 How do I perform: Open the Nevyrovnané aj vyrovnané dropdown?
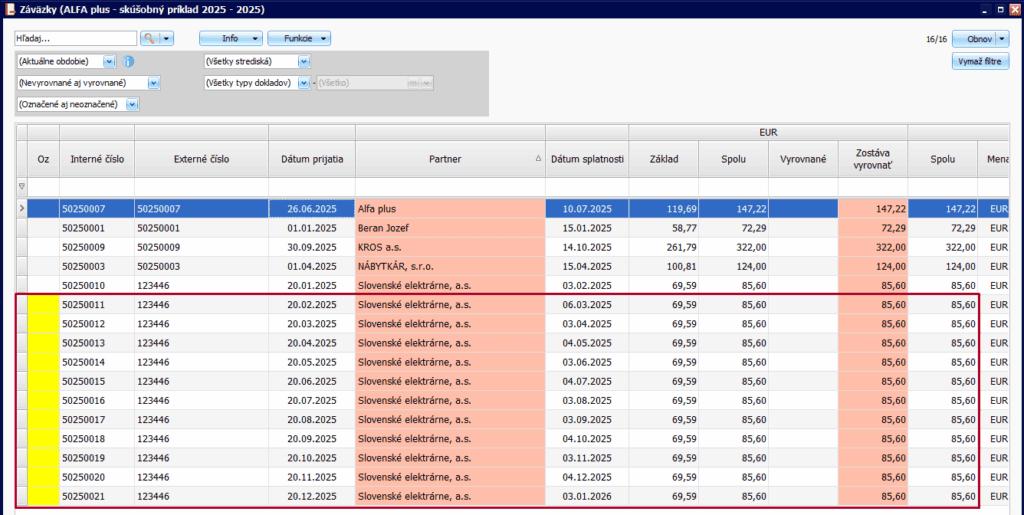[154, 83]
